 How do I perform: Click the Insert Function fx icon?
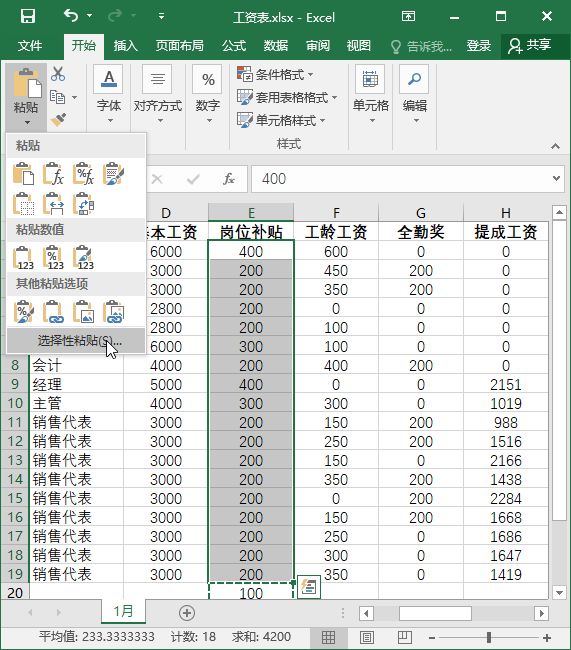pos(228,179)
